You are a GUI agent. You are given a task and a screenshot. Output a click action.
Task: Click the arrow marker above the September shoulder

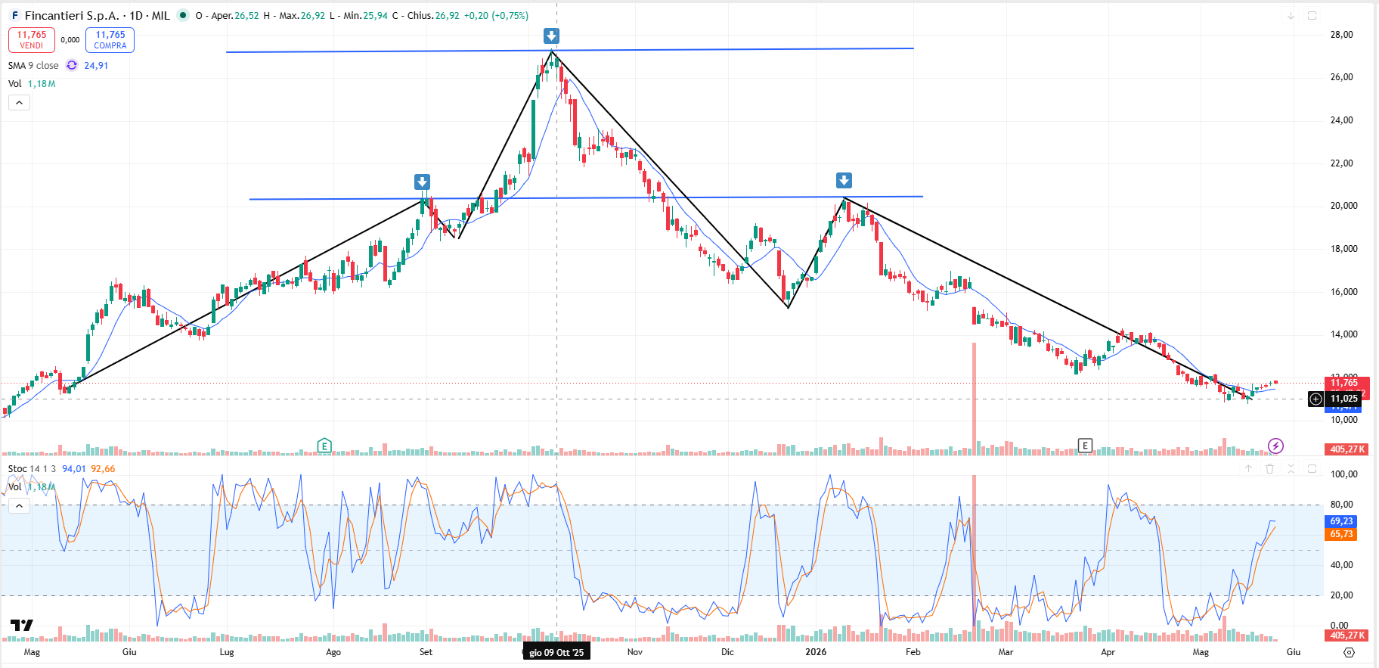423,182
